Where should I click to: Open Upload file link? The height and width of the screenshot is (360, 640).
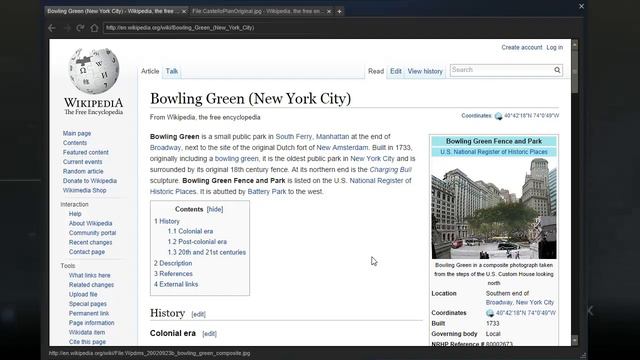pyautogui.click(x=83, y=294)
